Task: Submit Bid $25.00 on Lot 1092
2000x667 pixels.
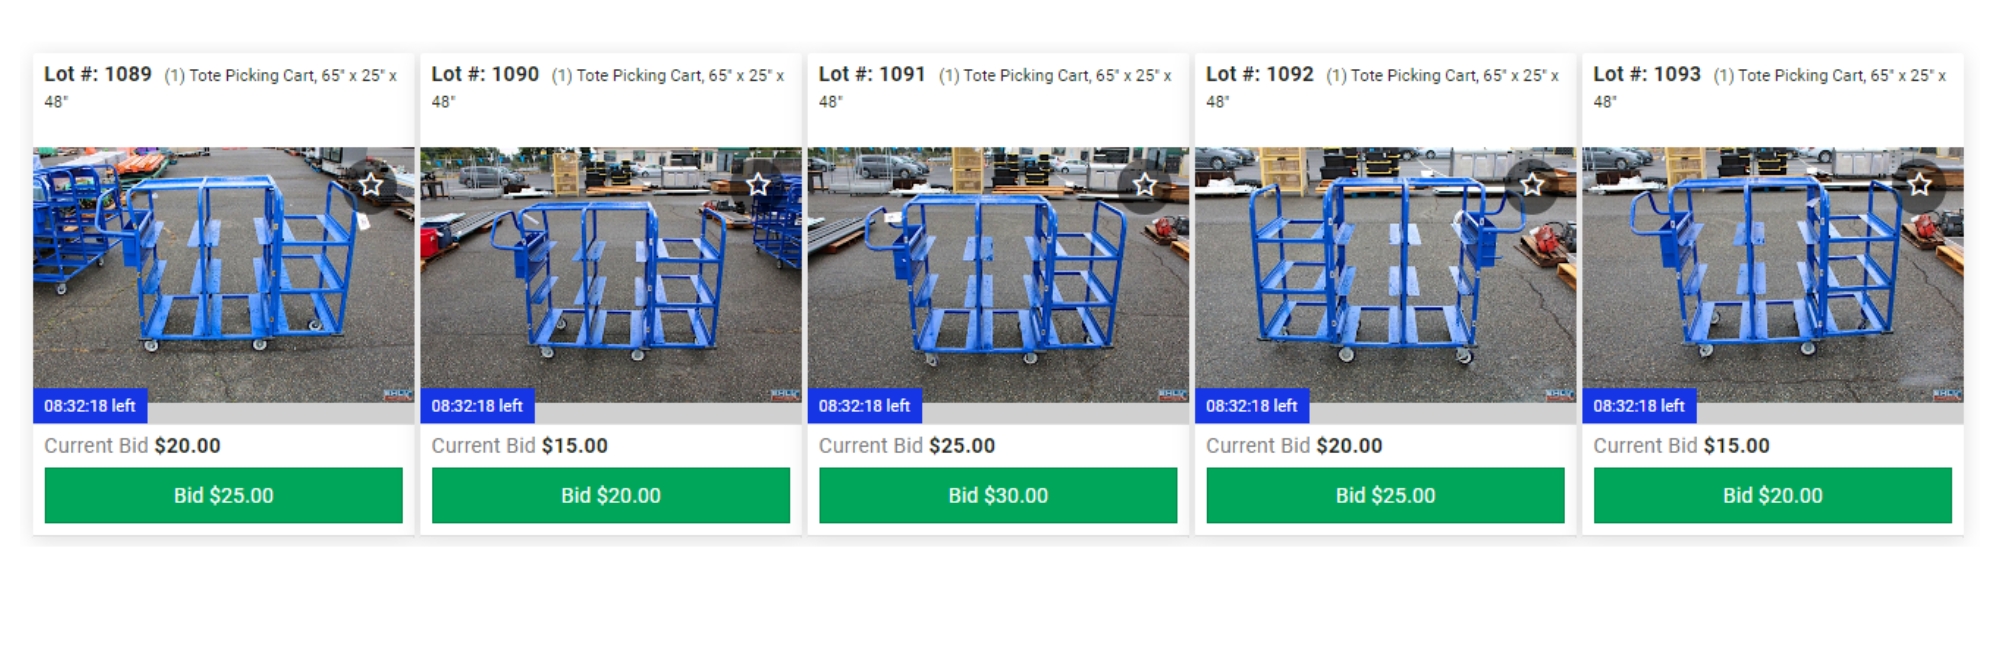Action: click(x=1385, y=495)
